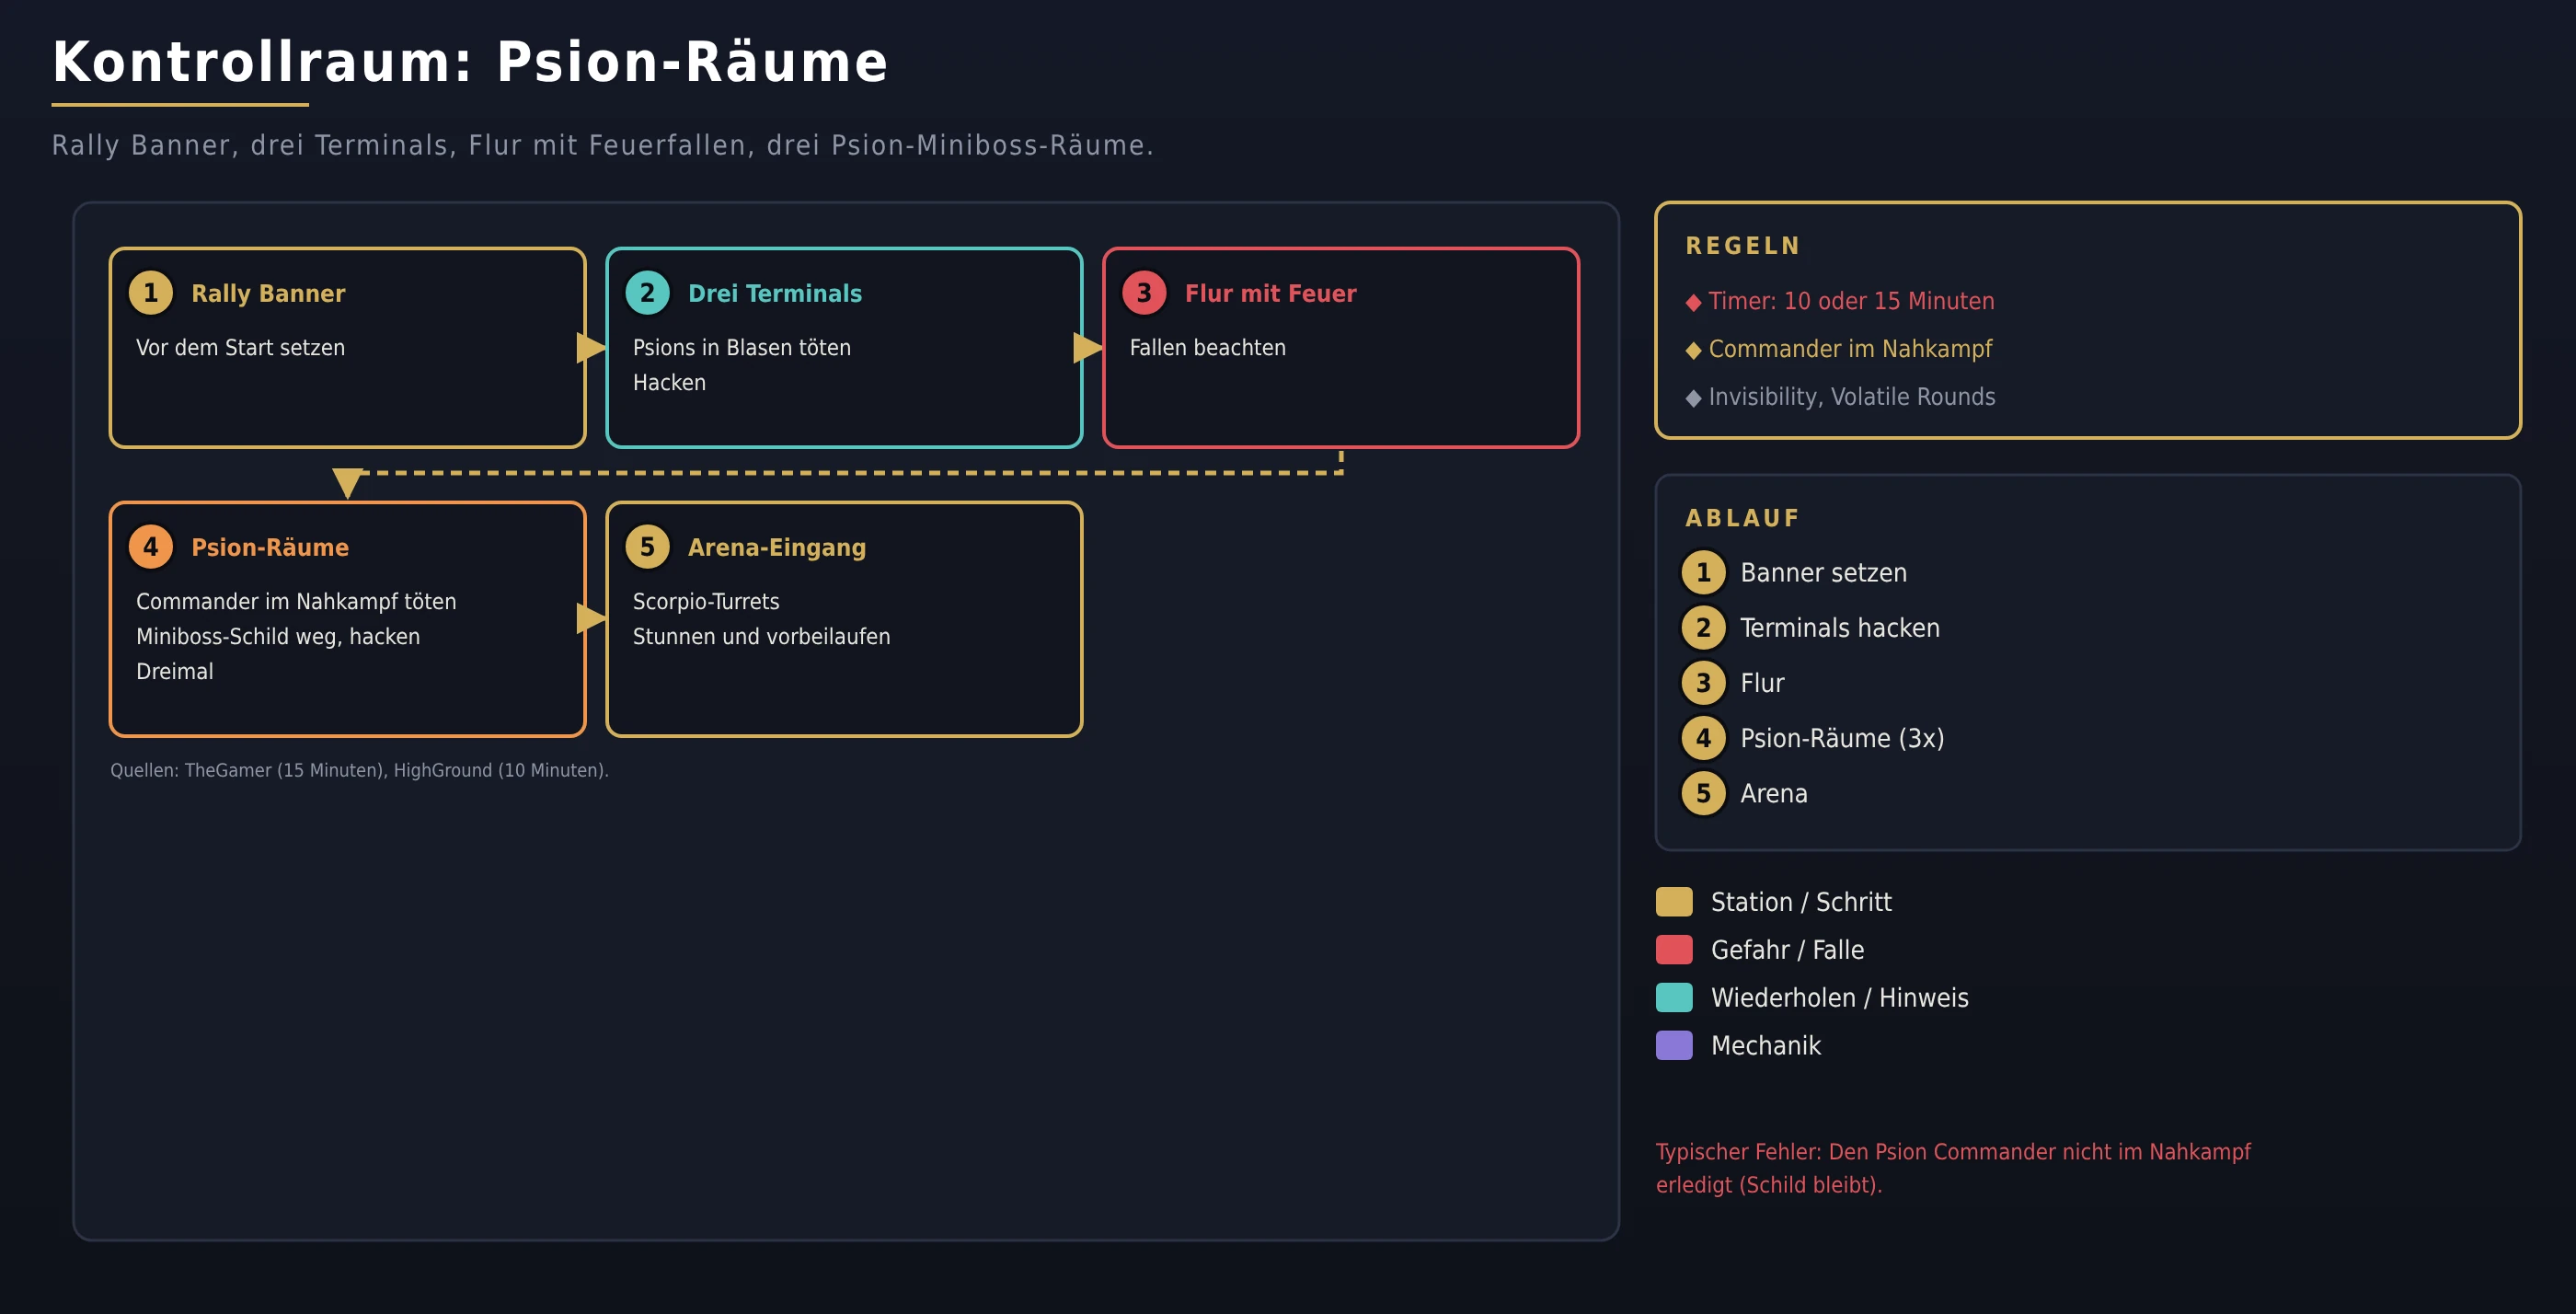Select the orange number 4 badge at Psion-Räume
2576x1314 pixels.
(151, 547)
